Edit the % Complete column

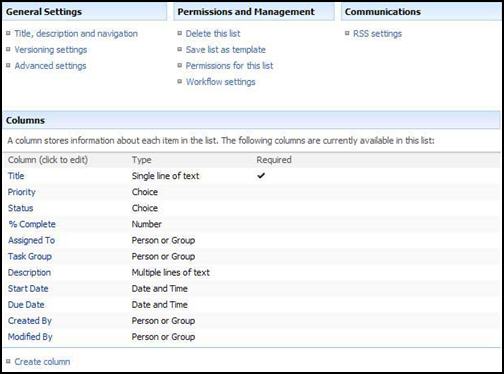coord(32,224)
